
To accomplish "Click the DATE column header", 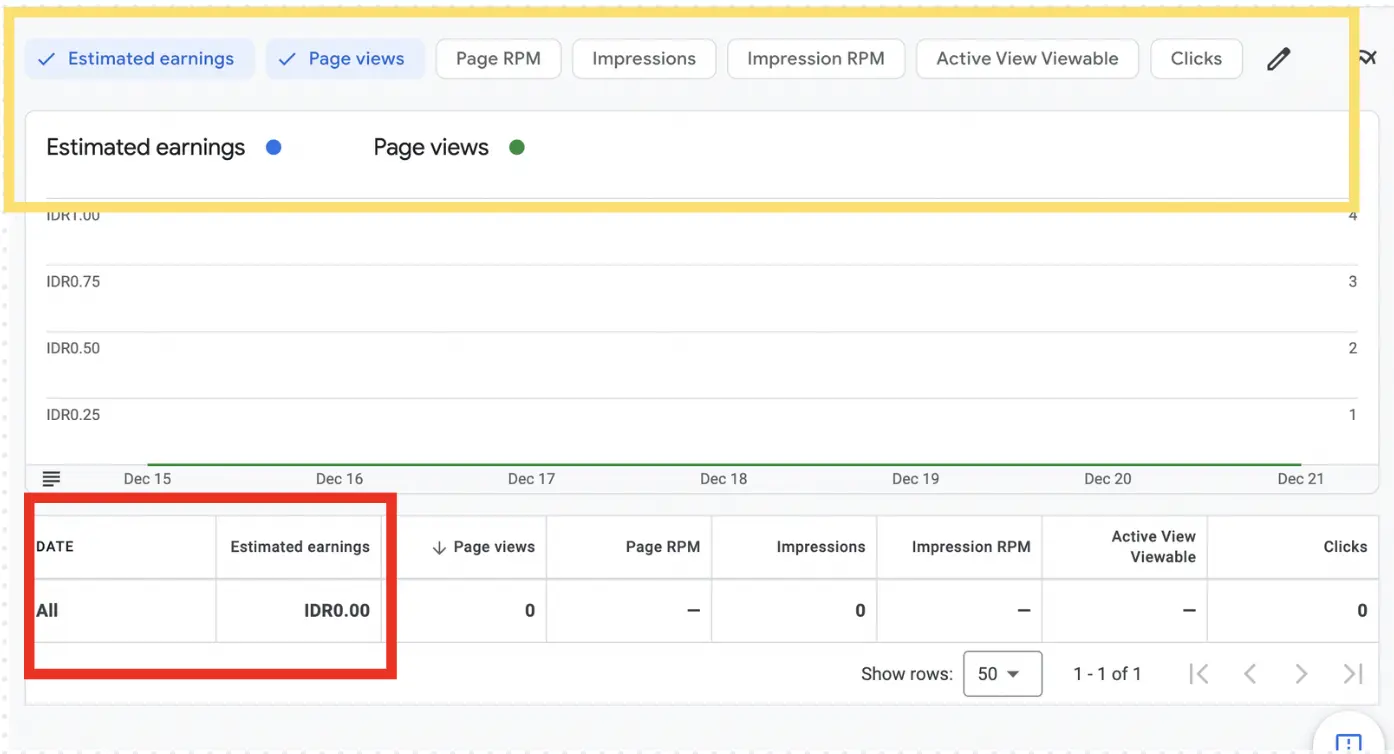I will (54, 547).
